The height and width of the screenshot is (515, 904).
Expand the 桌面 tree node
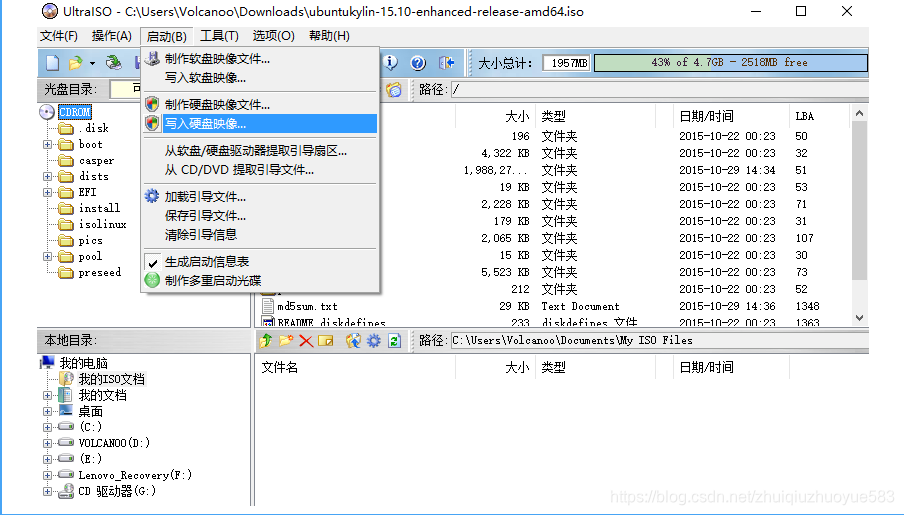pos(47,411)
